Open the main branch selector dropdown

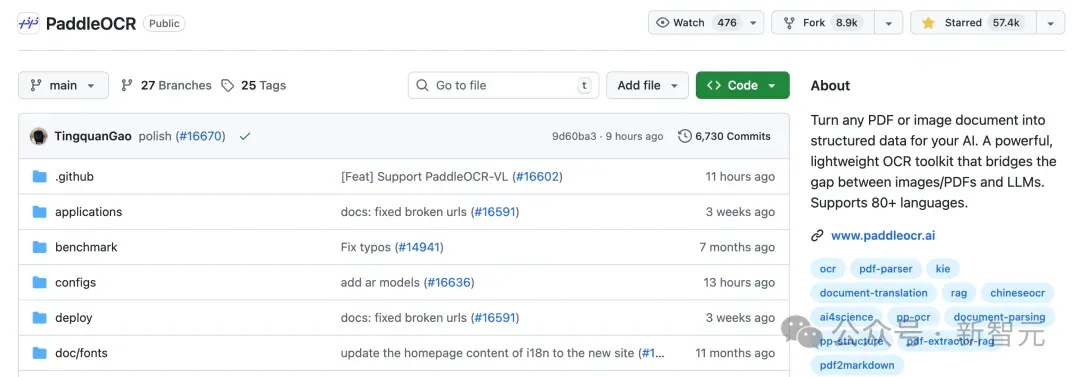tap(63, 85)
